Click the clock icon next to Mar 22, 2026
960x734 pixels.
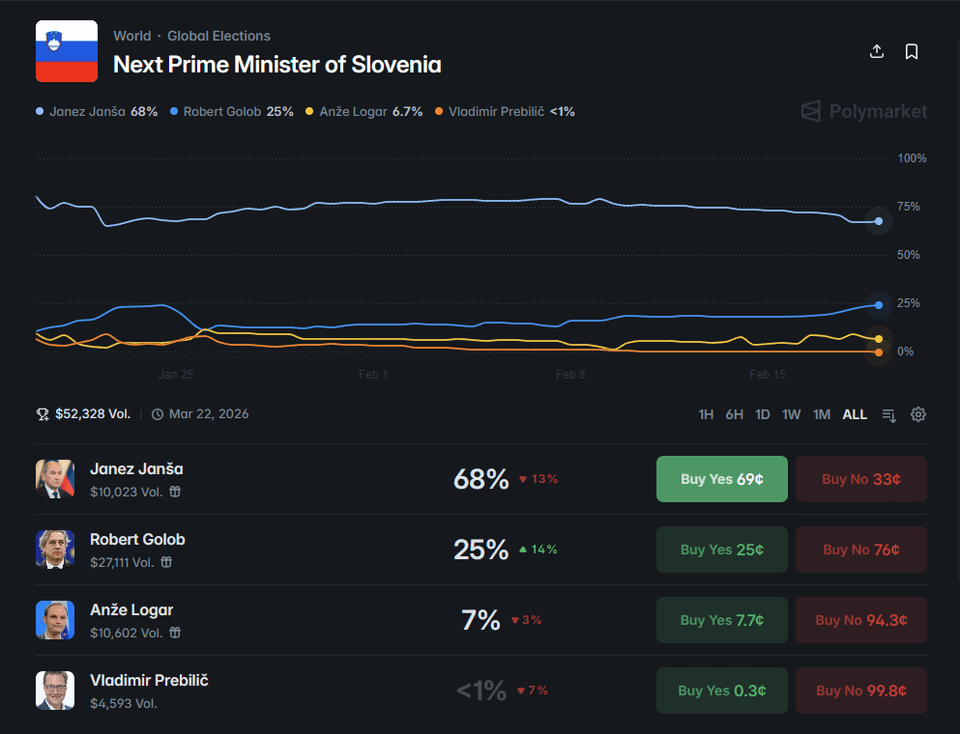pyautogui.click(x=157, y=414)
